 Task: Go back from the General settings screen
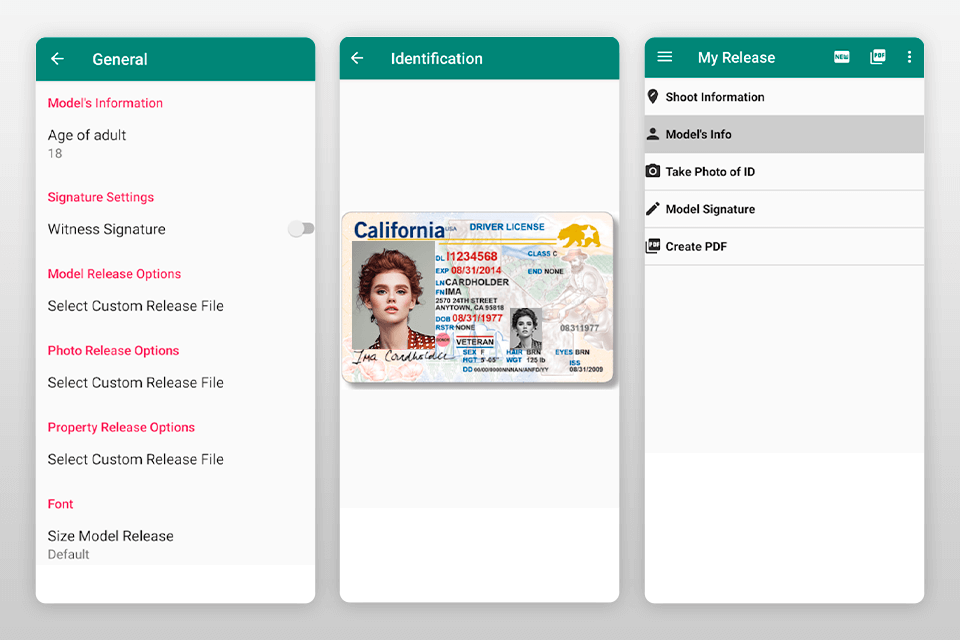57,59
